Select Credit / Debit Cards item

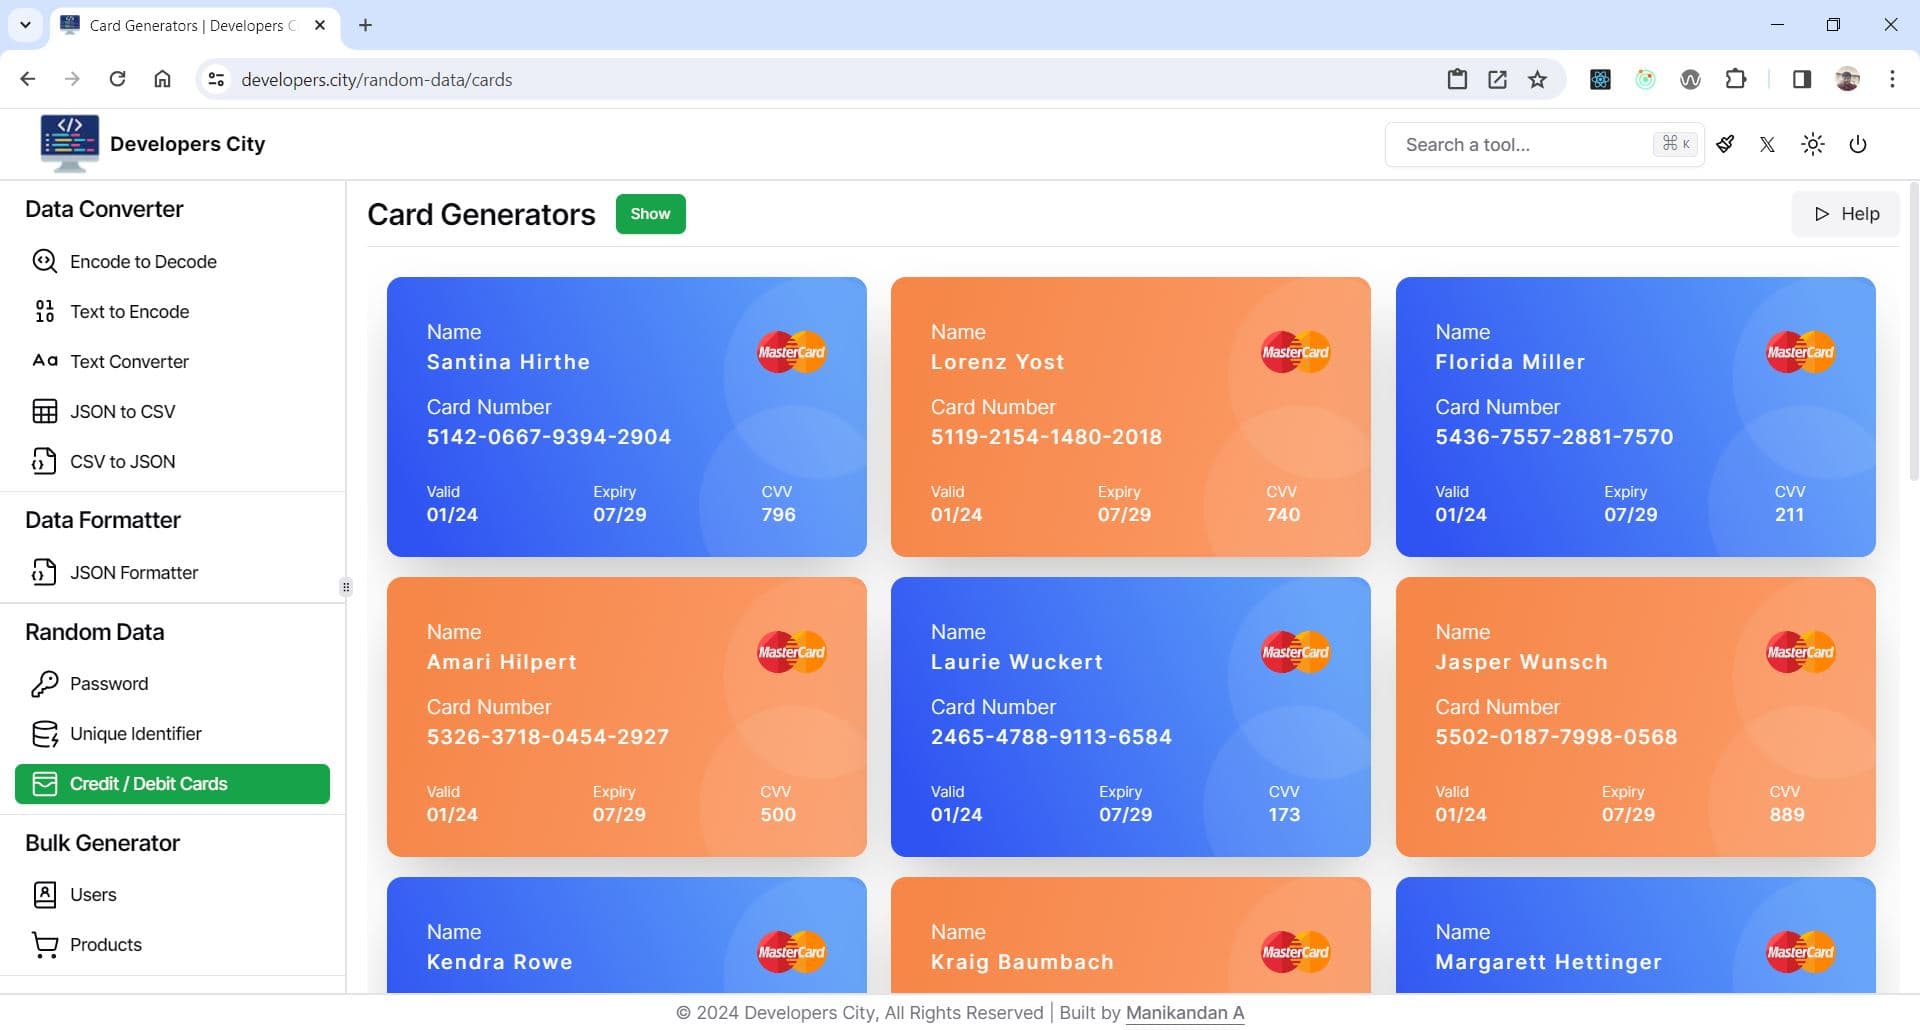click(172, 783)
